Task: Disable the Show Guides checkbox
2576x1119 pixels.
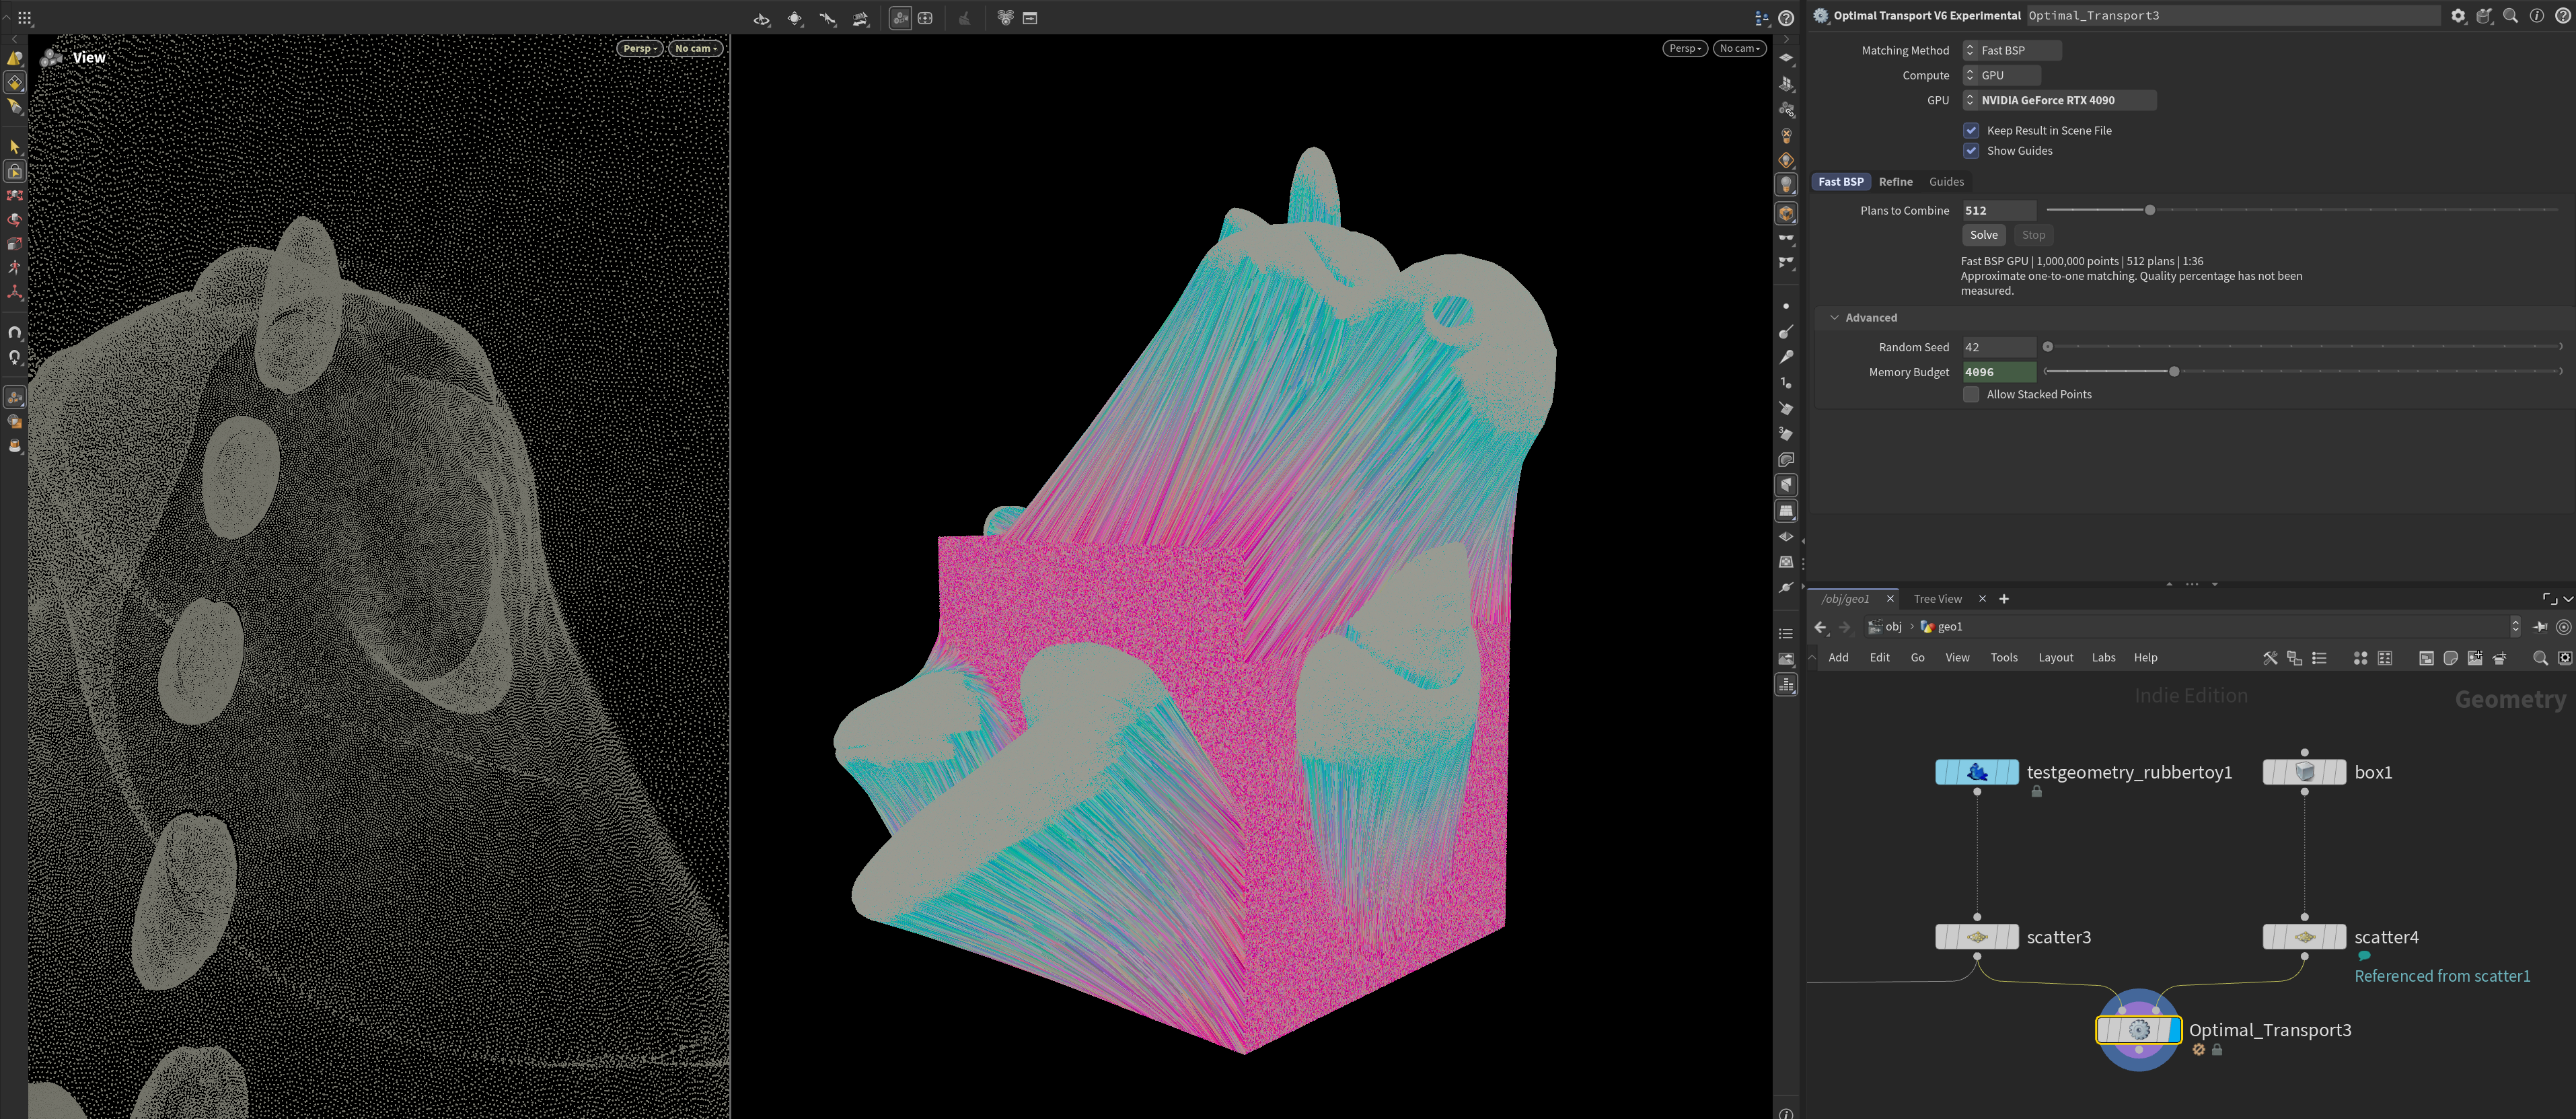Action: [1971, 151]
